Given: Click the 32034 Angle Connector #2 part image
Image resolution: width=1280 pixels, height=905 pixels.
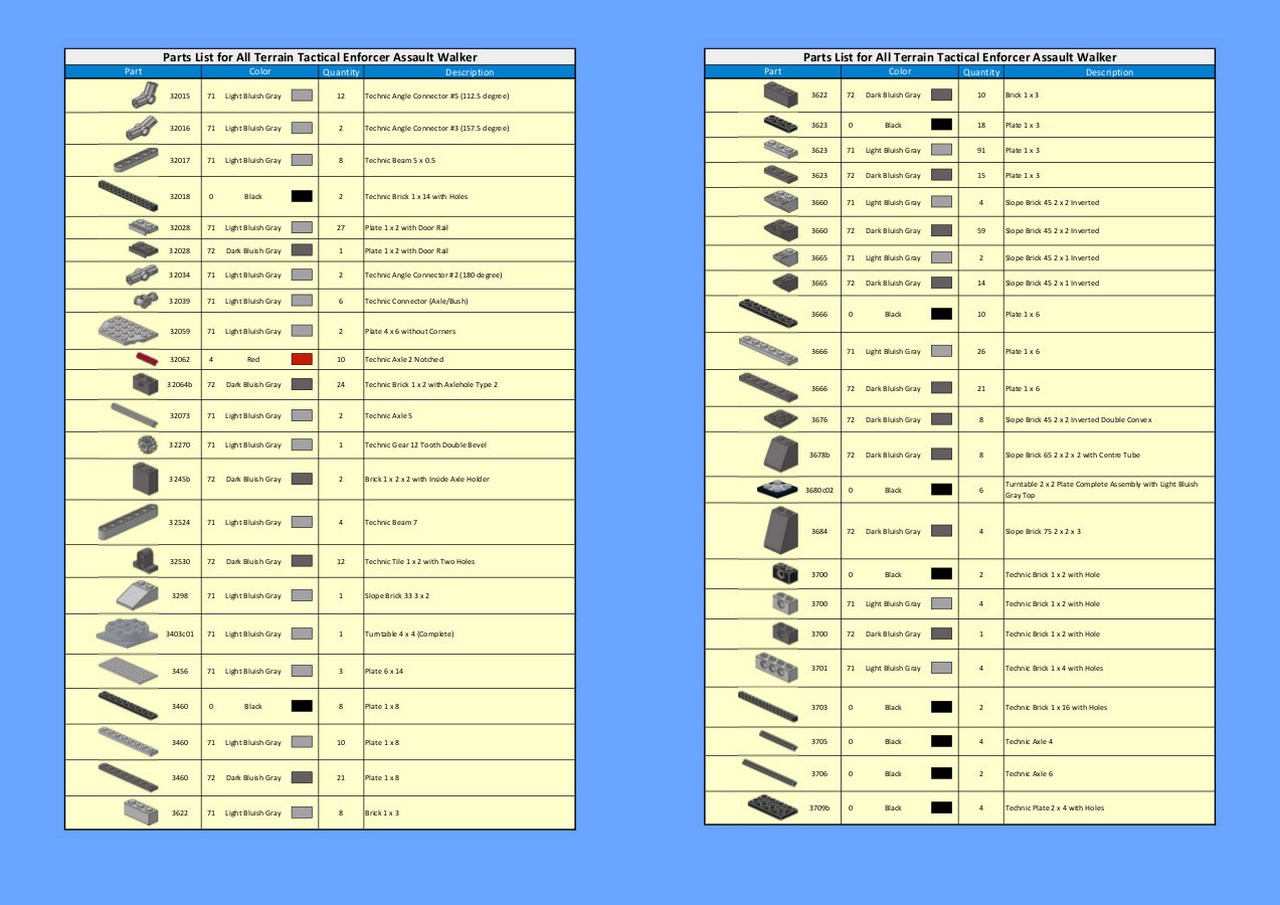Looking at the screenshot, I should pyautogui.click(x=141, y=275).
